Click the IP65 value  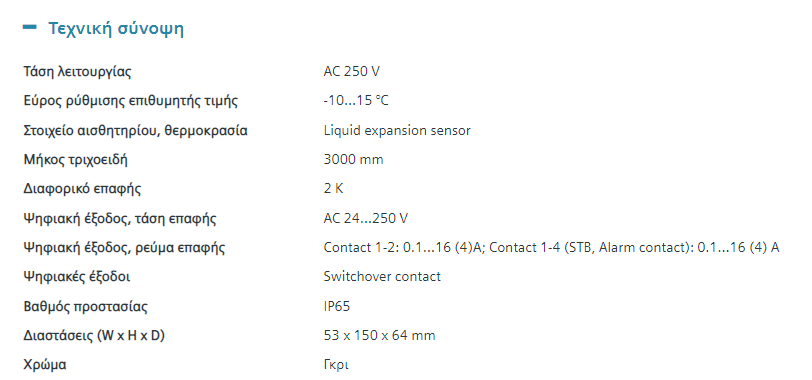(337, 306)
